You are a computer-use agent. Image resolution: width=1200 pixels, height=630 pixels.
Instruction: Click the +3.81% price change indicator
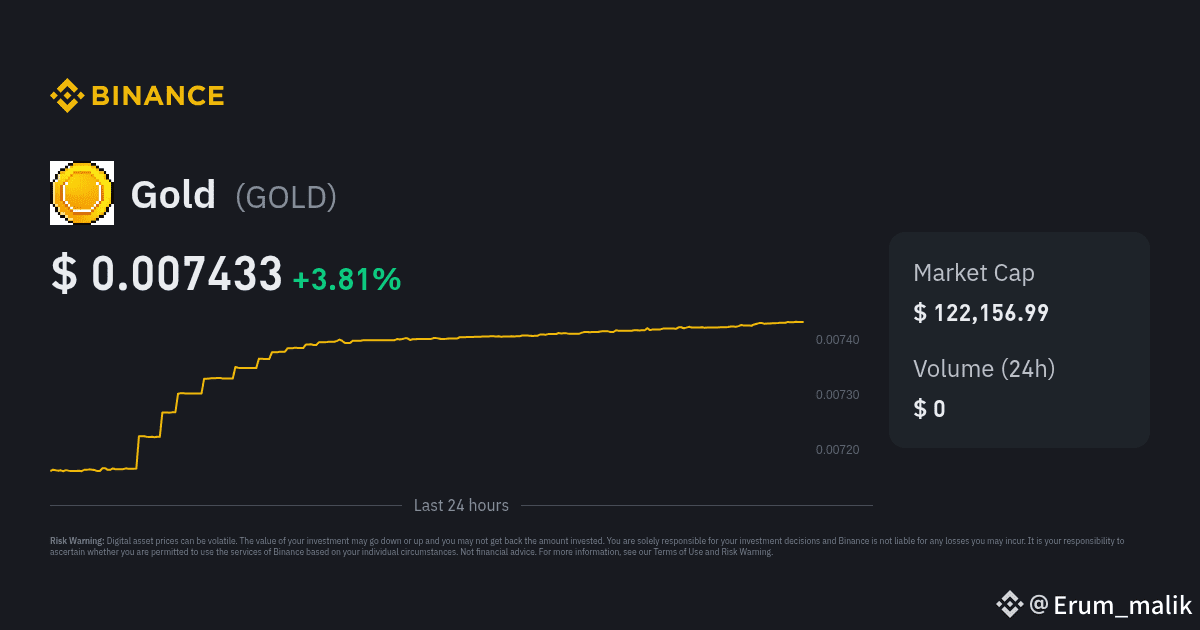coord(346,279)
